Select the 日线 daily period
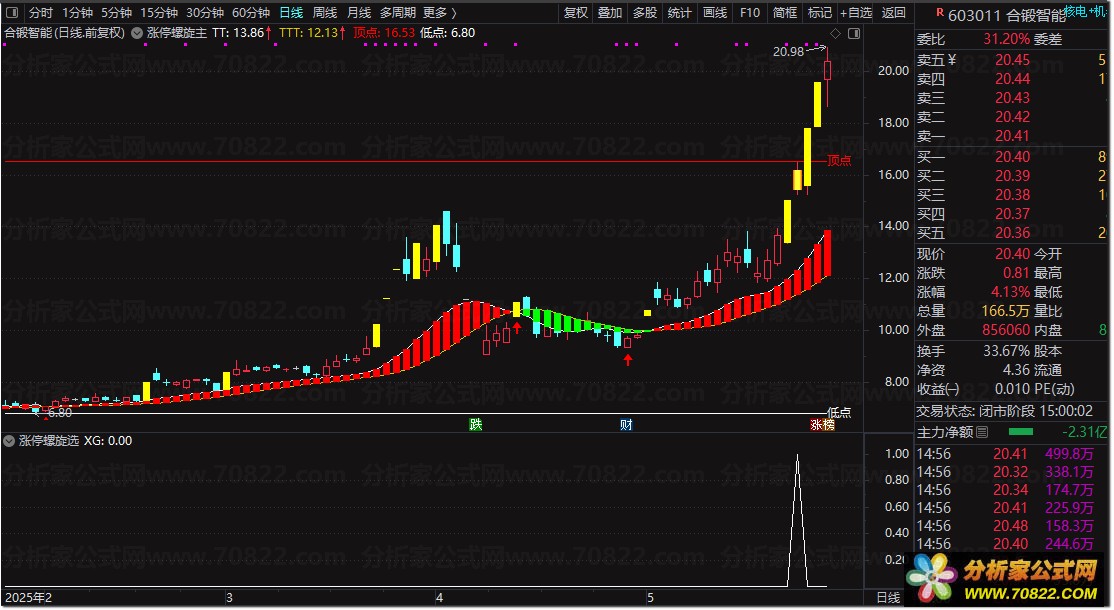Image resolution: width=1114 pixels, height=610 pixels. (291, 13)
